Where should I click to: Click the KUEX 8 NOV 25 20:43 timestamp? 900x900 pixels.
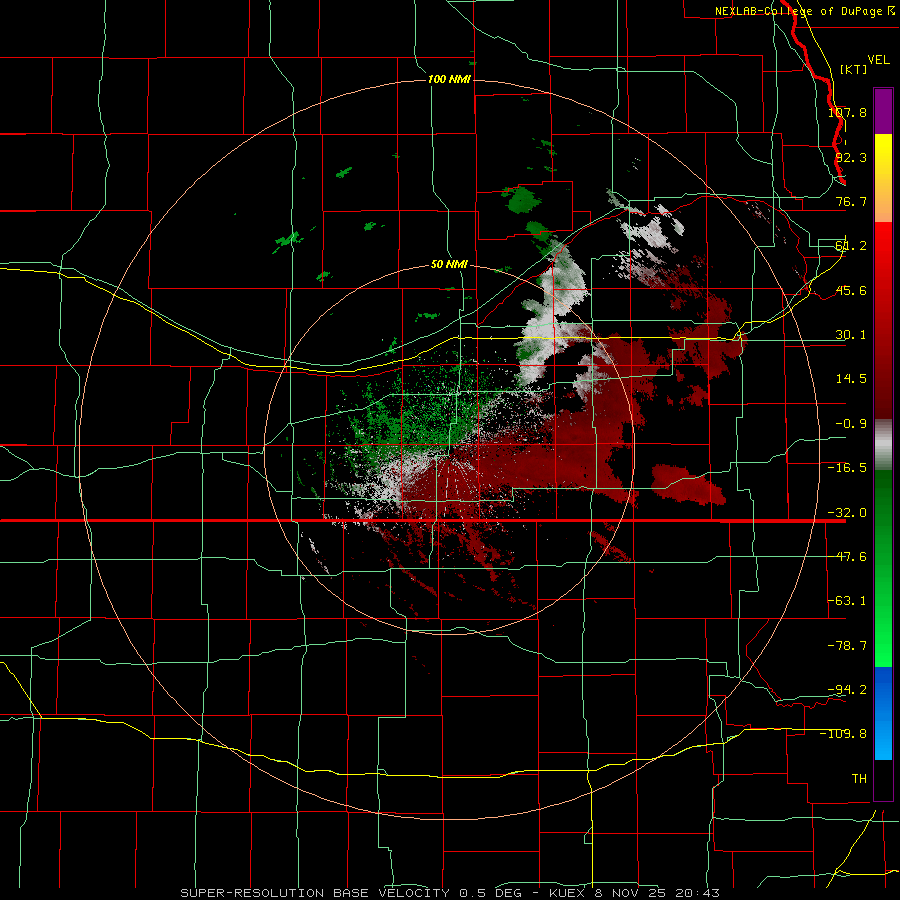click(634, 893)
